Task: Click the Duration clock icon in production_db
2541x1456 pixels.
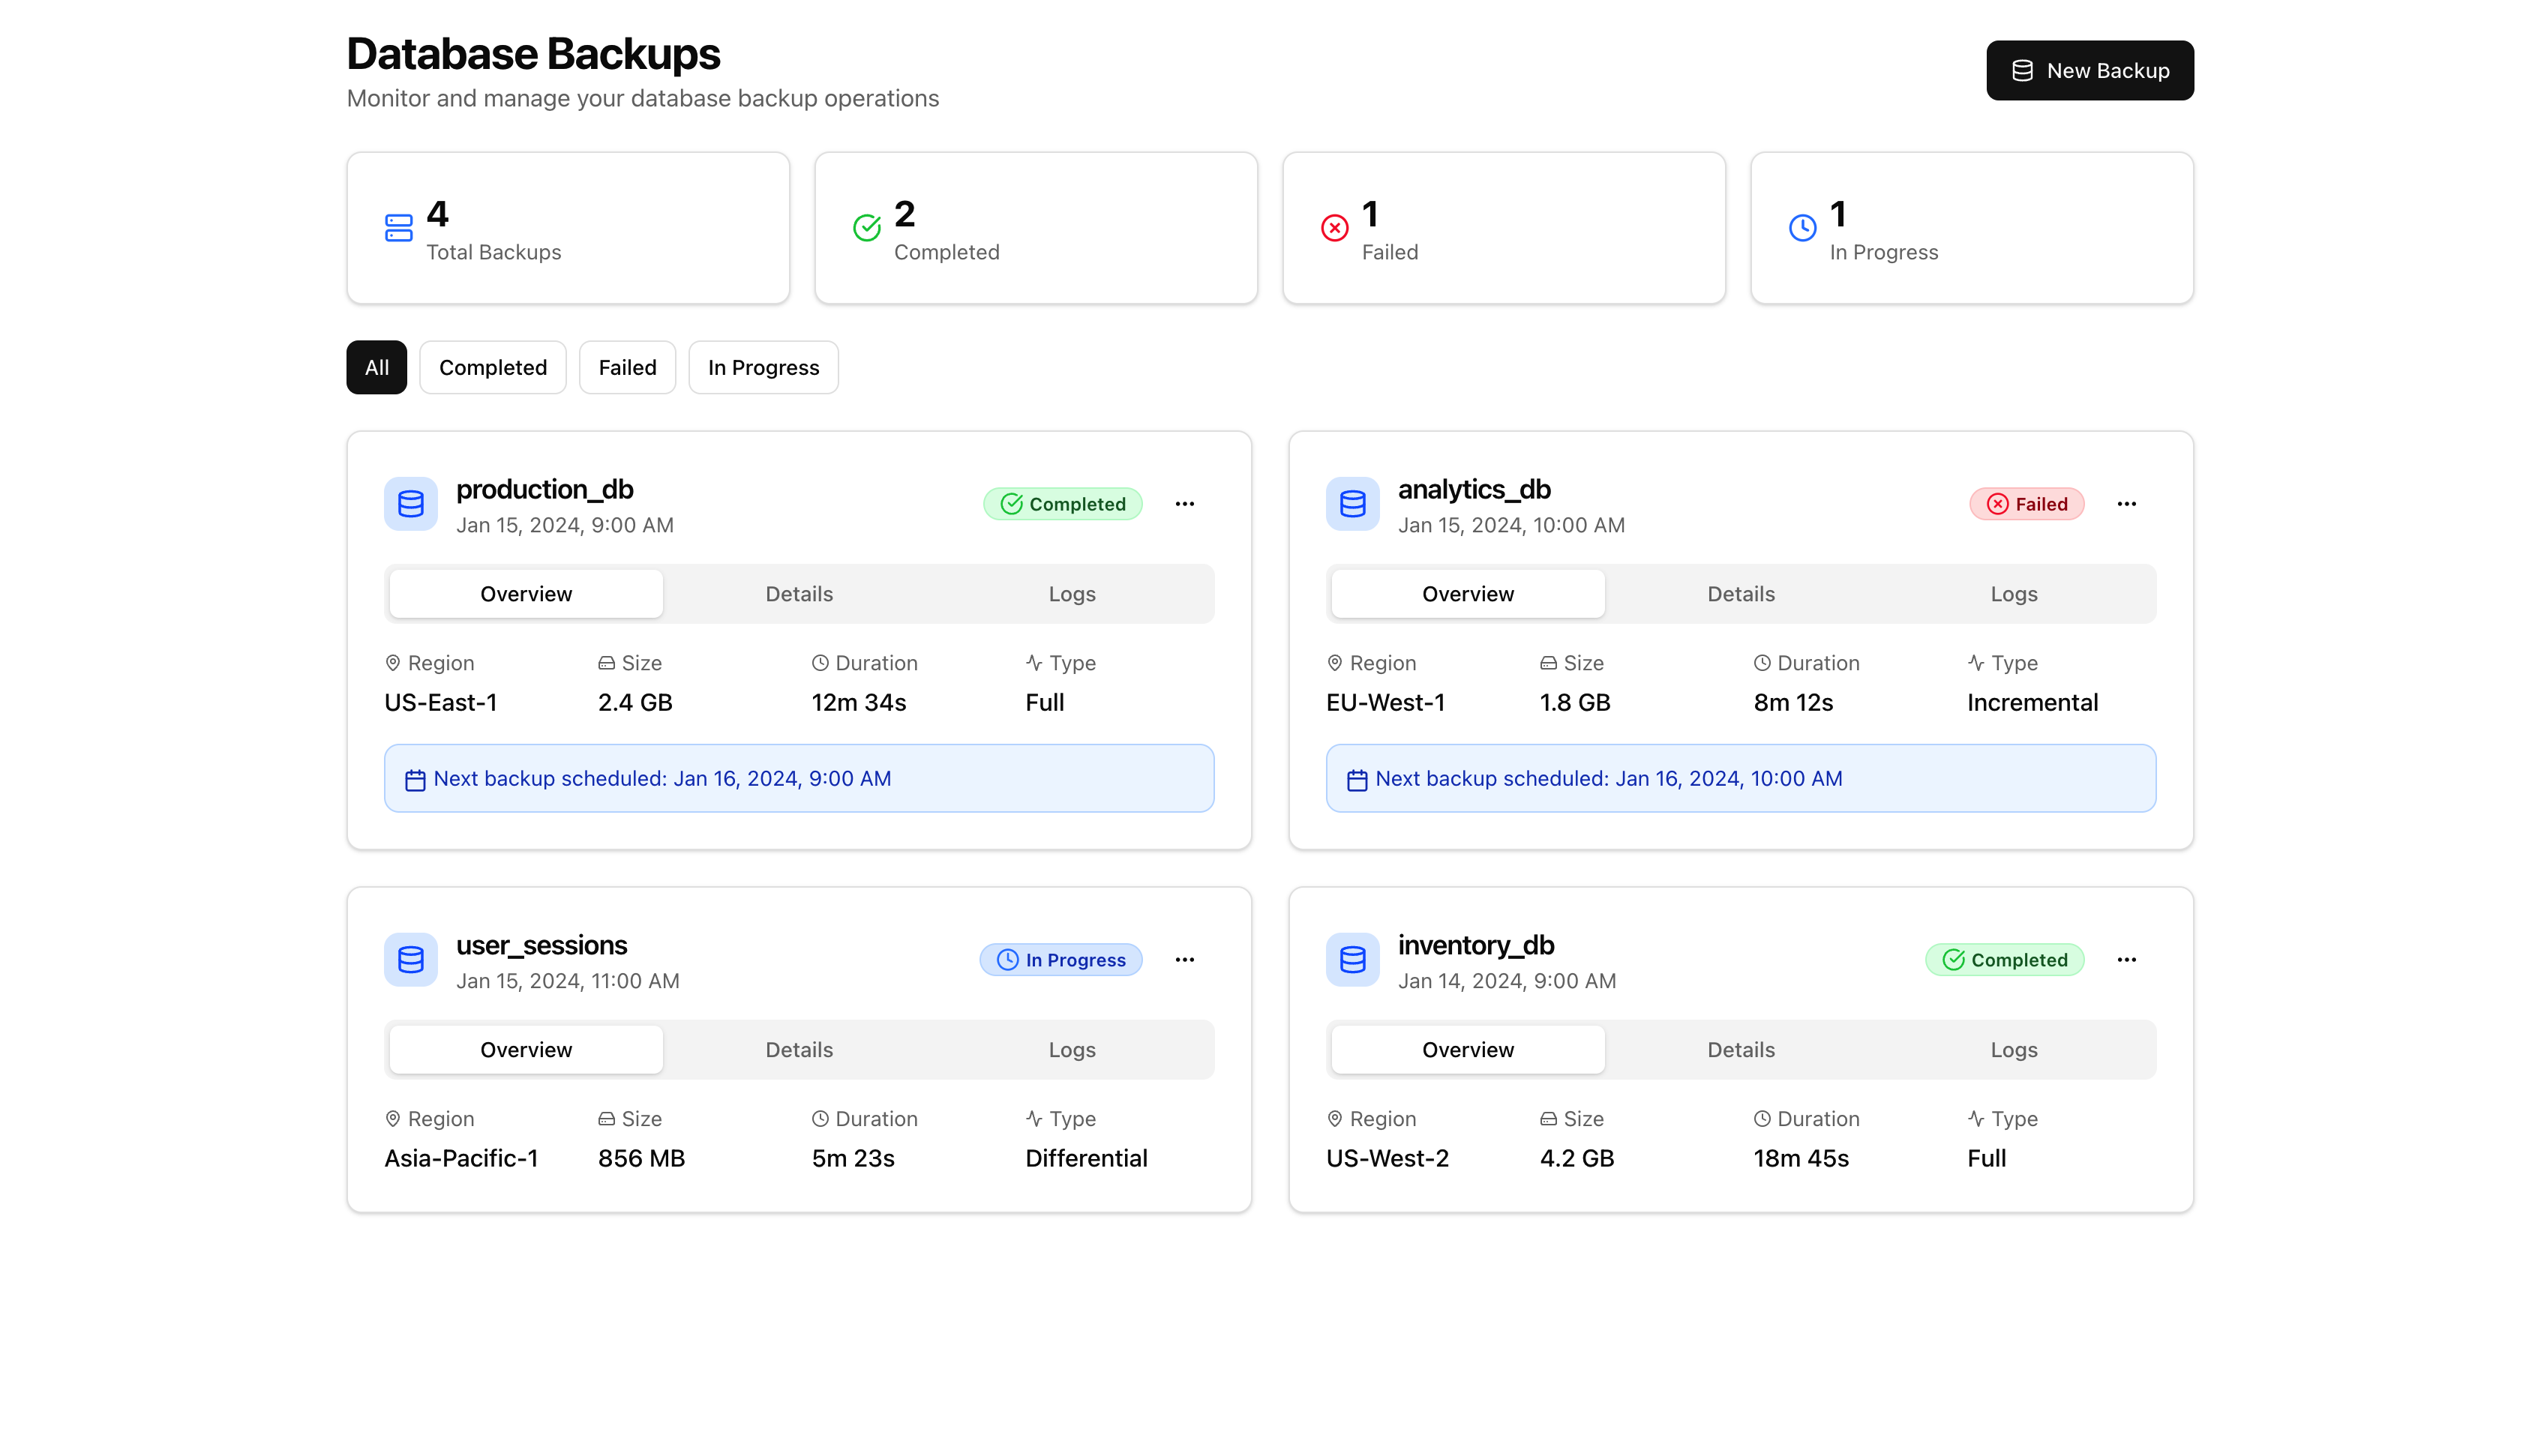Action: pos(820,663)
